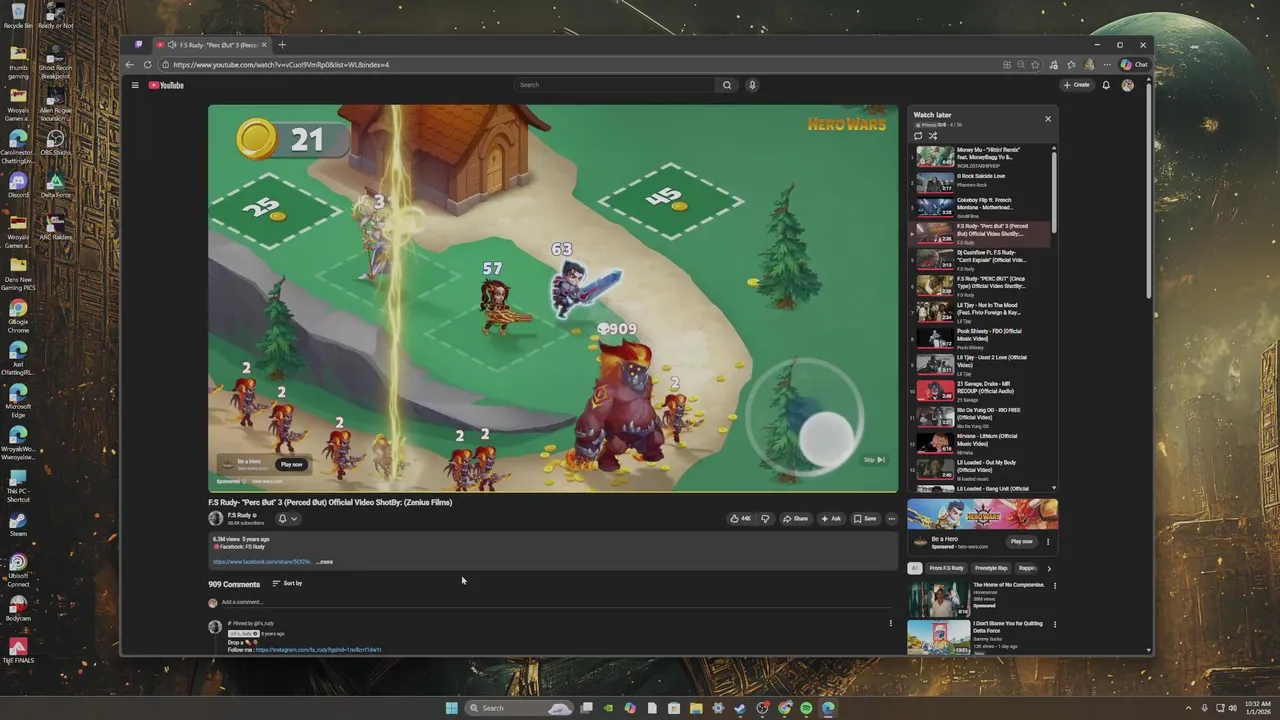Open Discord desktop shortcut
This screenshot has height=720, width=1280.
18,185
